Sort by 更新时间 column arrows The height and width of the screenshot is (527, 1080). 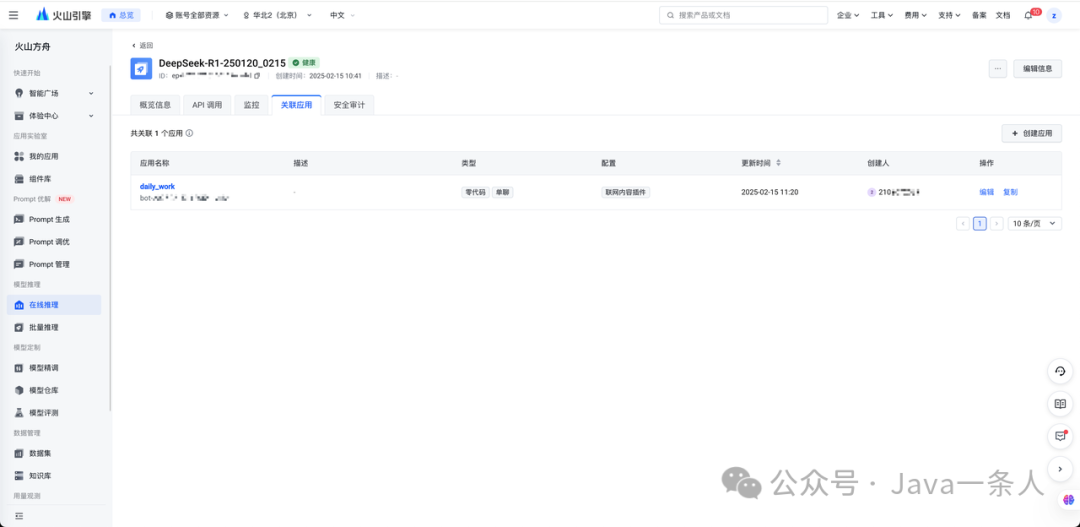click(x=778, y=163)
